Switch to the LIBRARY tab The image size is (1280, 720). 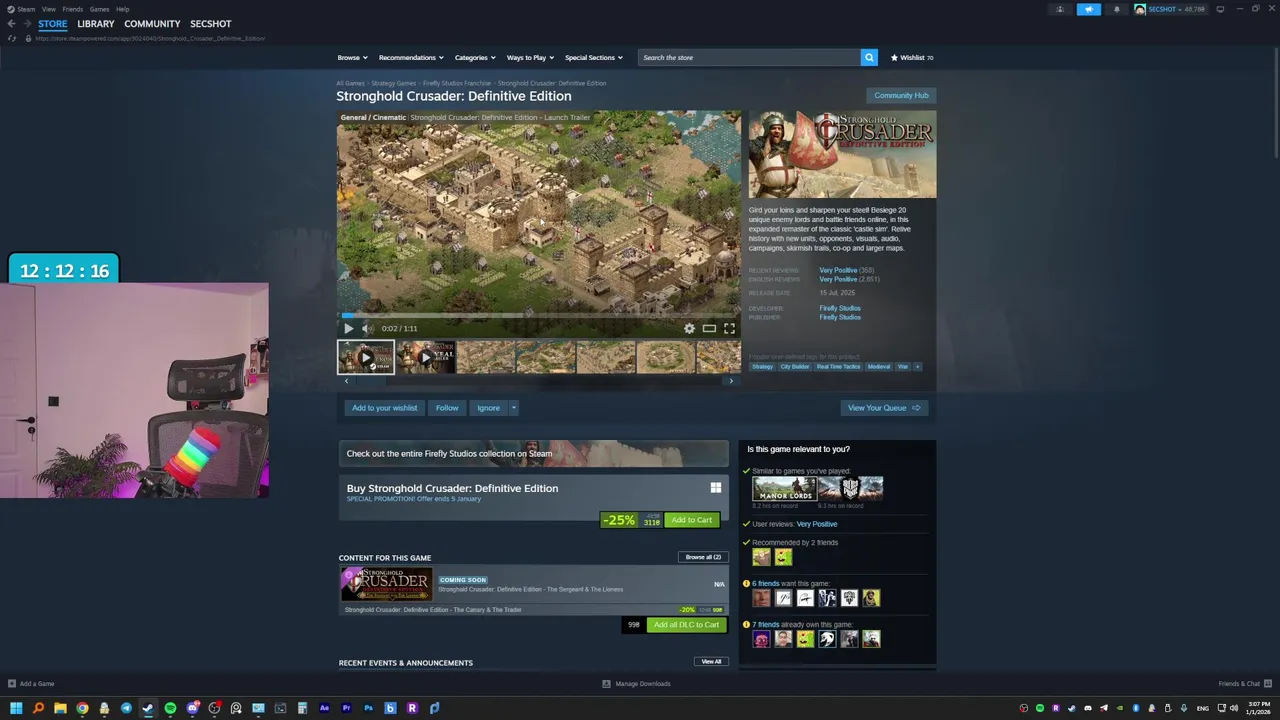pyautogui.click(x=96, y=24)
